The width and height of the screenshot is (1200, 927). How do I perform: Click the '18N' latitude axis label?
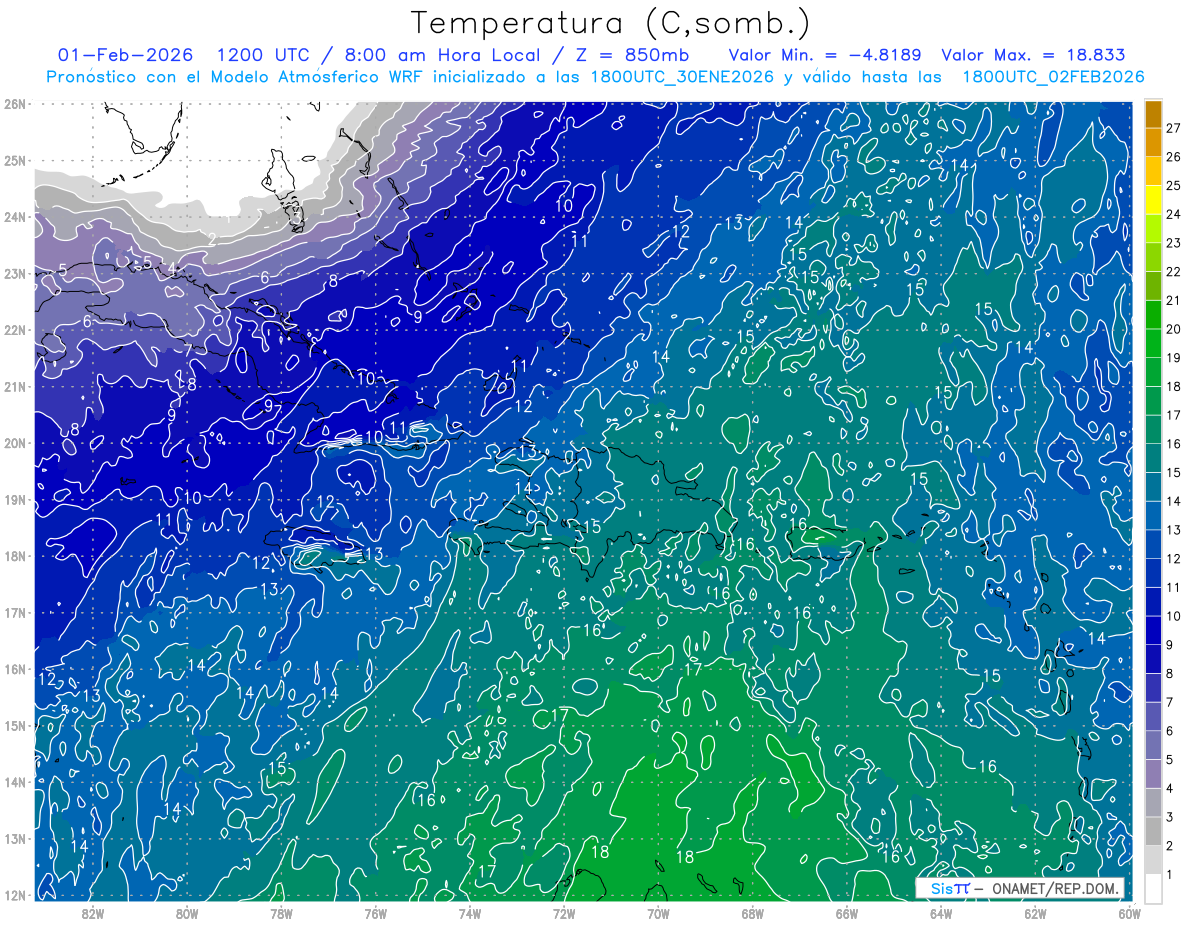tap(15, 556)
